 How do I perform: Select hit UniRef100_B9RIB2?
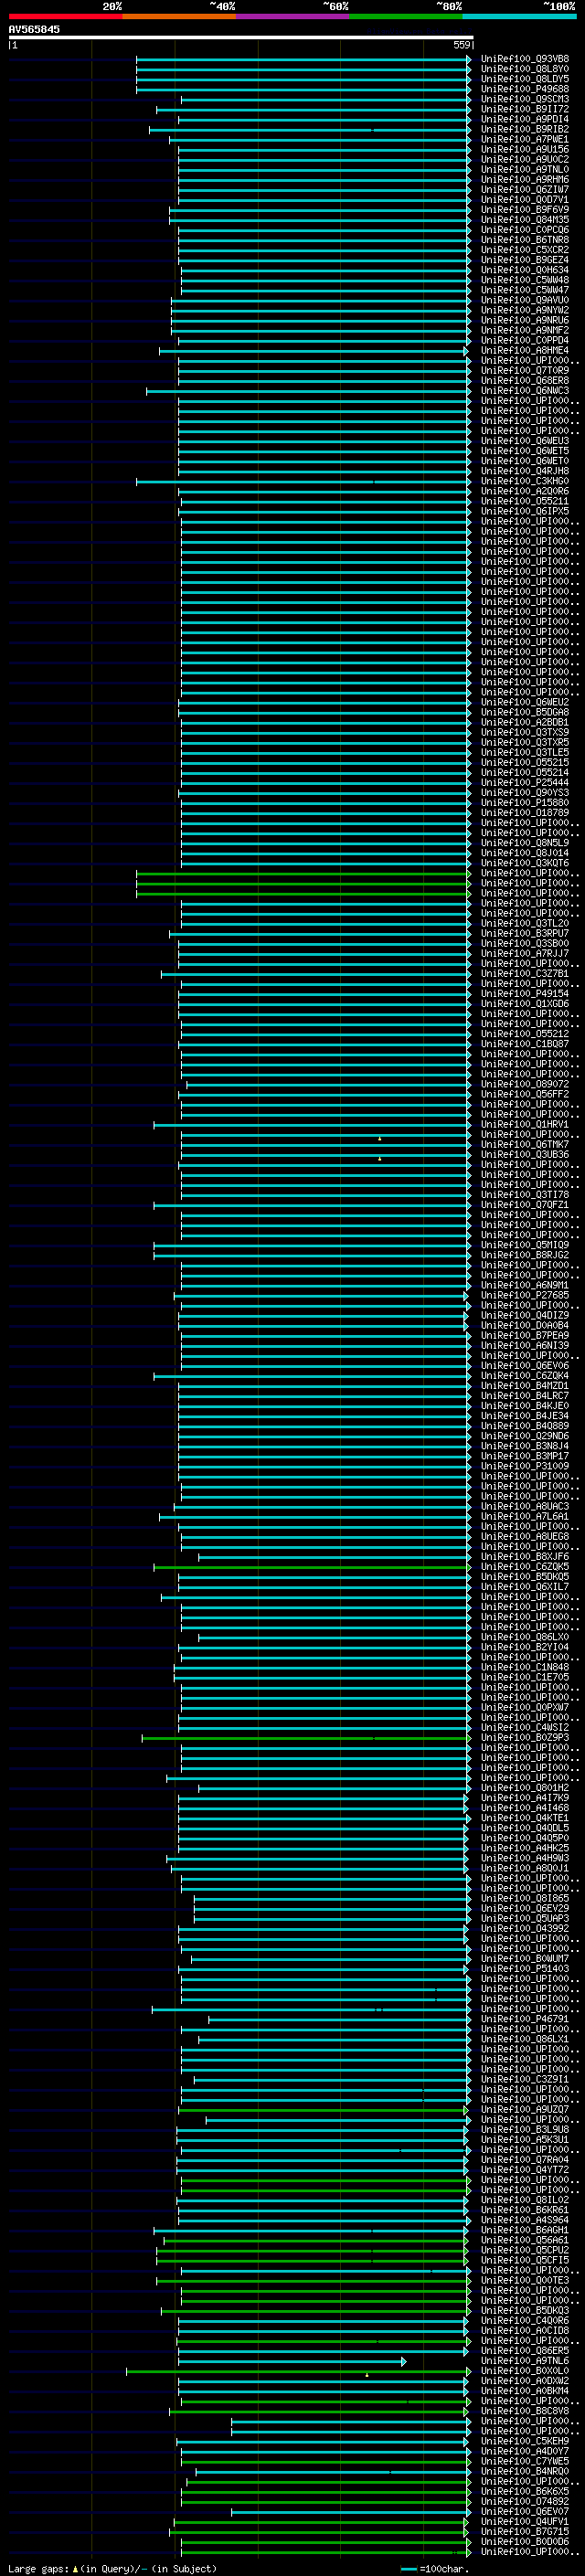[524, 129]
